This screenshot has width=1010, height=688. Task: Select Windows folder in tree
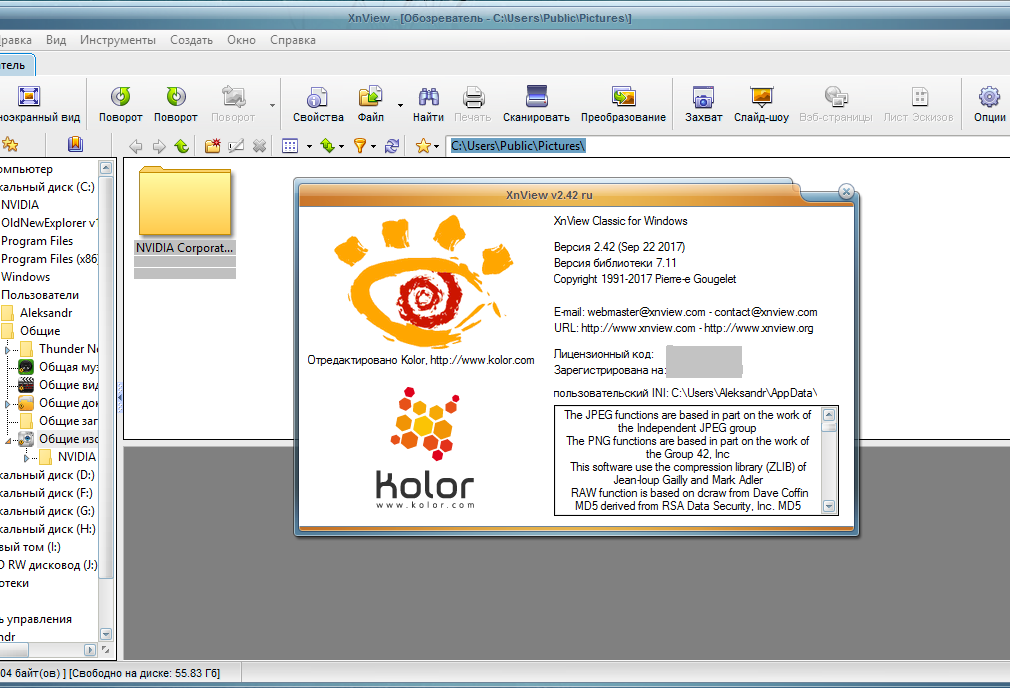click(x=26, y=277)
